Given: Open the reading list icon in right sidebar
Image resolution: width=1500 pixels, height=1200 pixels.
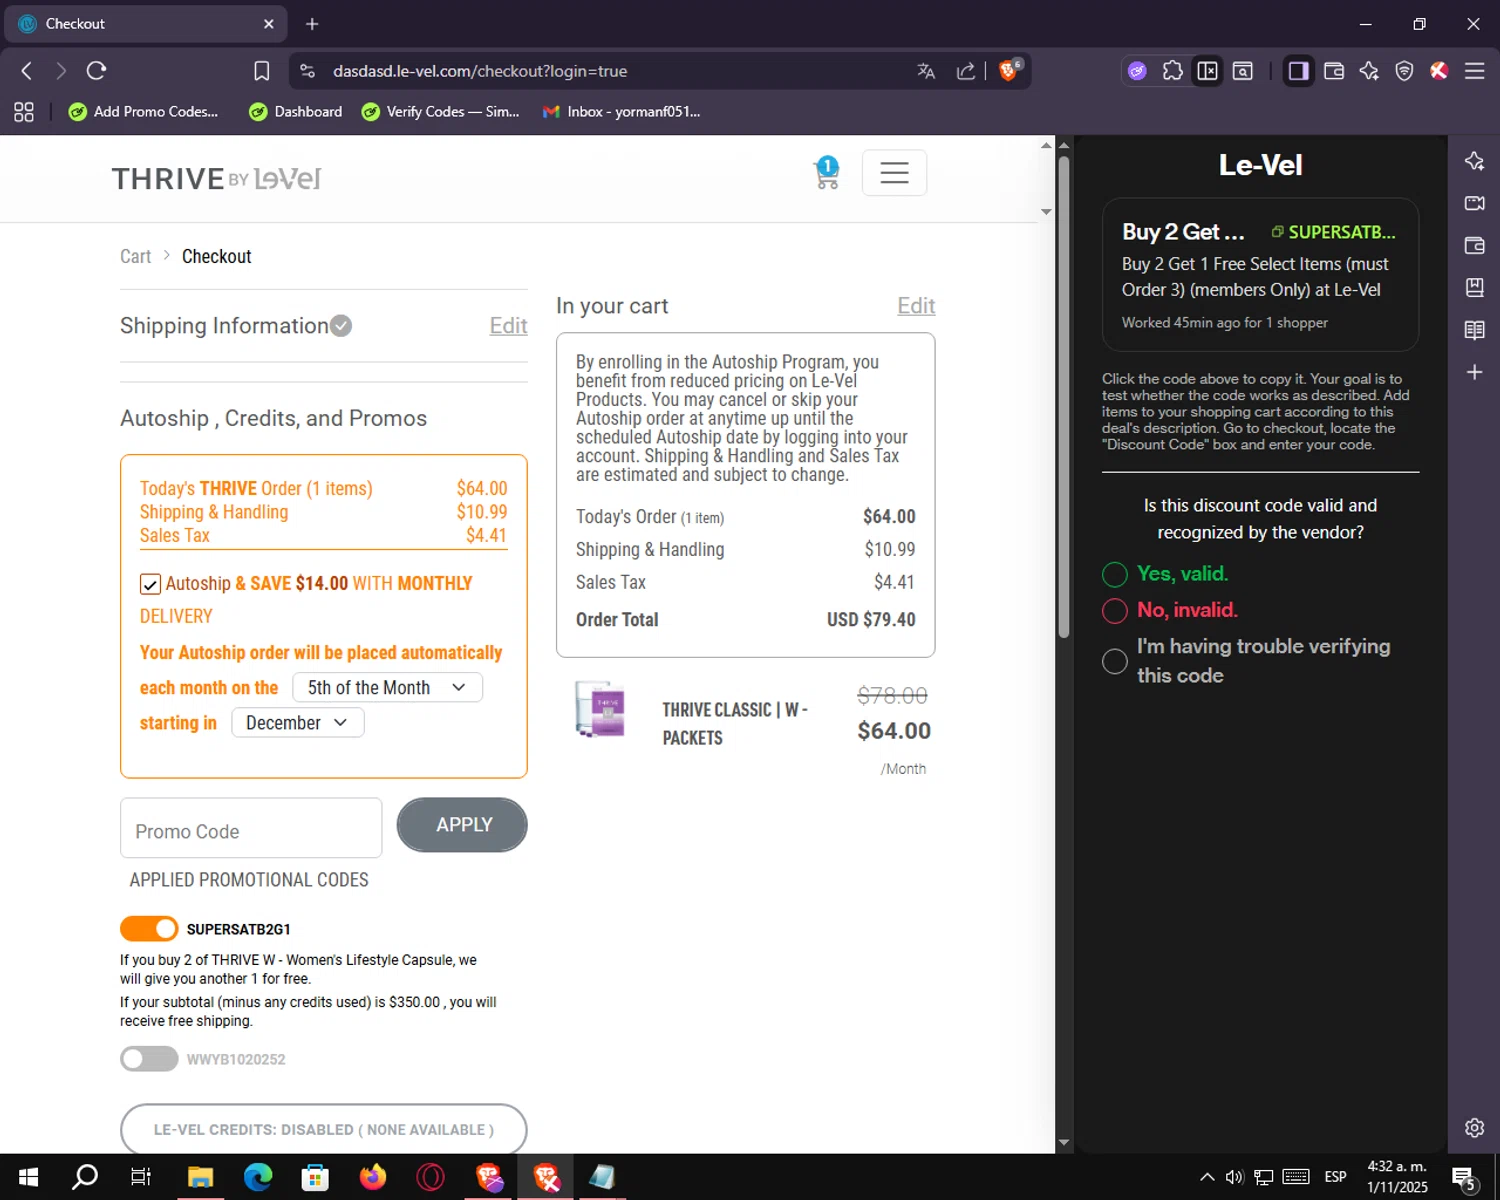Looking at the screenshot, I should 1474,330.
